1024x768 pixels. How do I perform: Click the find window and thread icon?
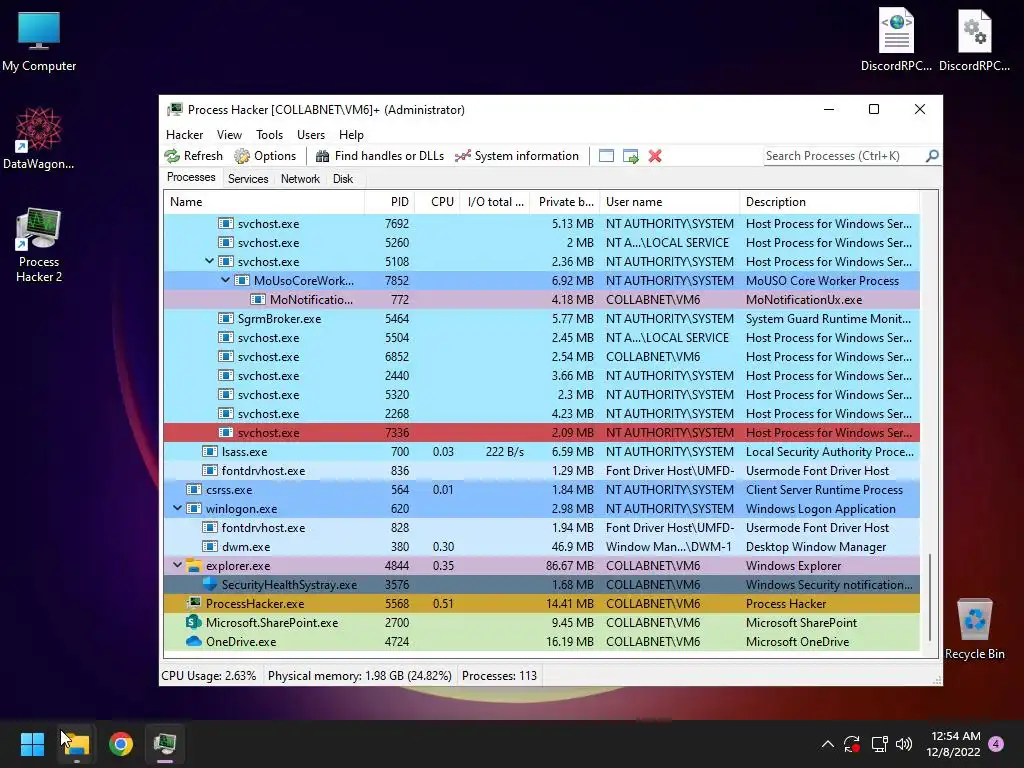point(630,156)
